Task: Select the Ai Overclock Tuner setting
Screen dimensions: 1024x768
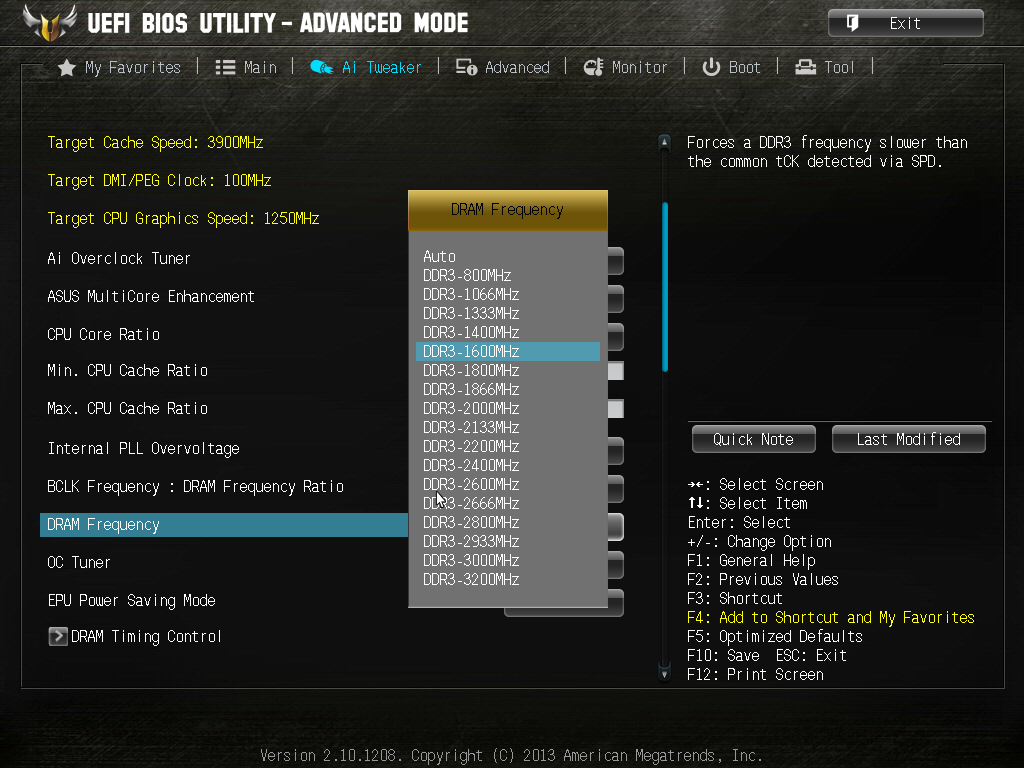Action: click(x=119, y=259)
